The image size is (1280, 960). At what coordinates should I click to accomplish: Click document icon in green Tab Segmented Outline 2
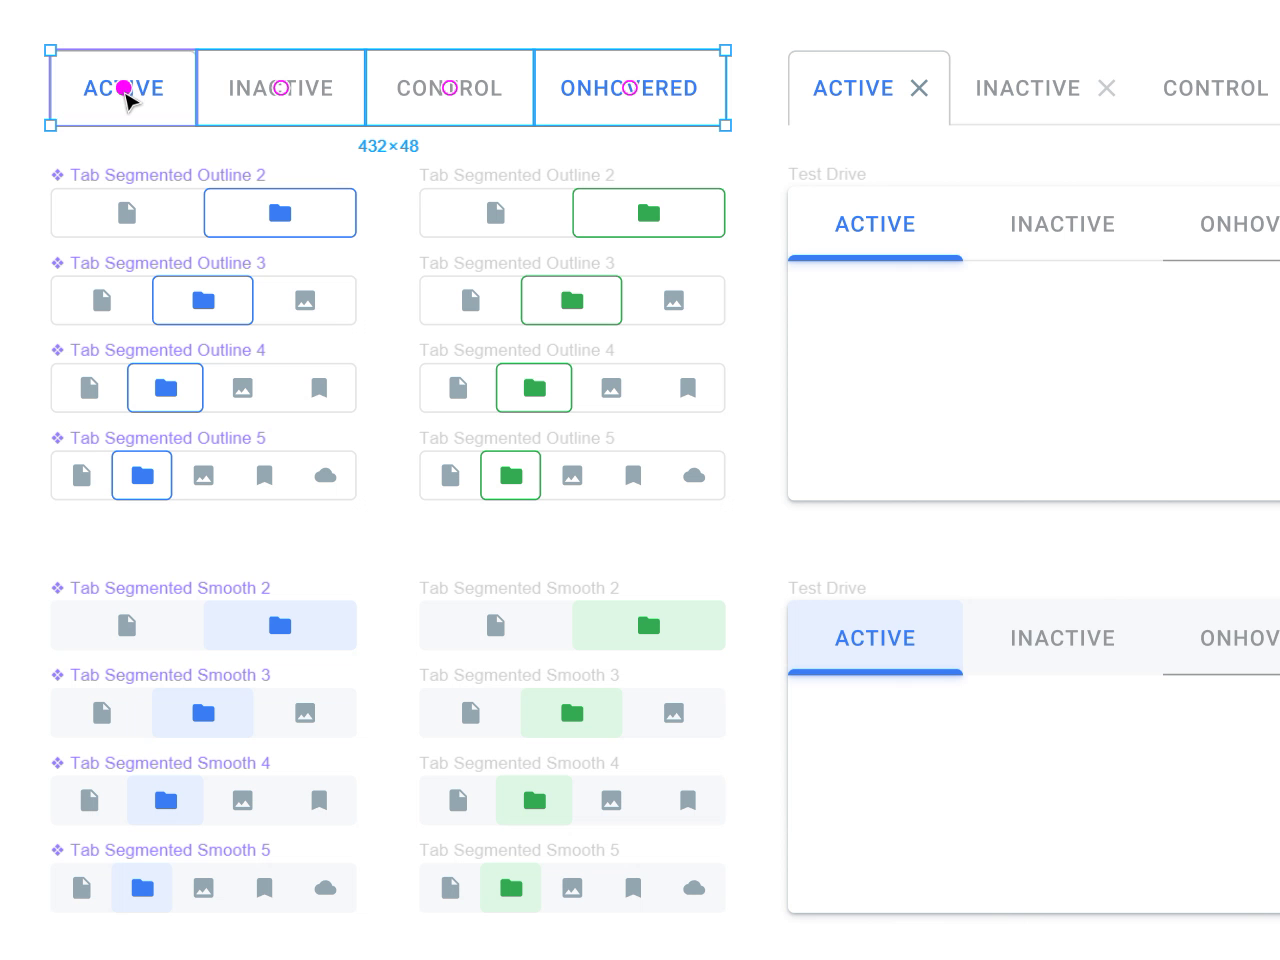(x=496, y=213)
